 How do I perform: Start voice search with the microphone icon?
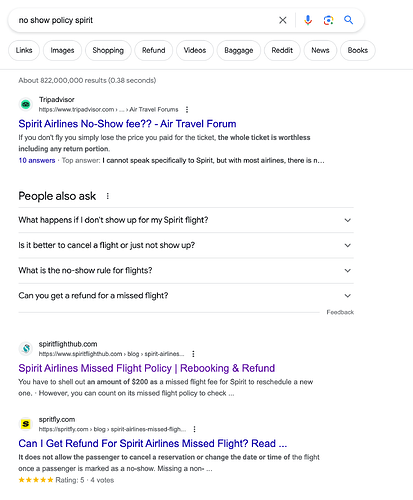[x=308, y=20]
